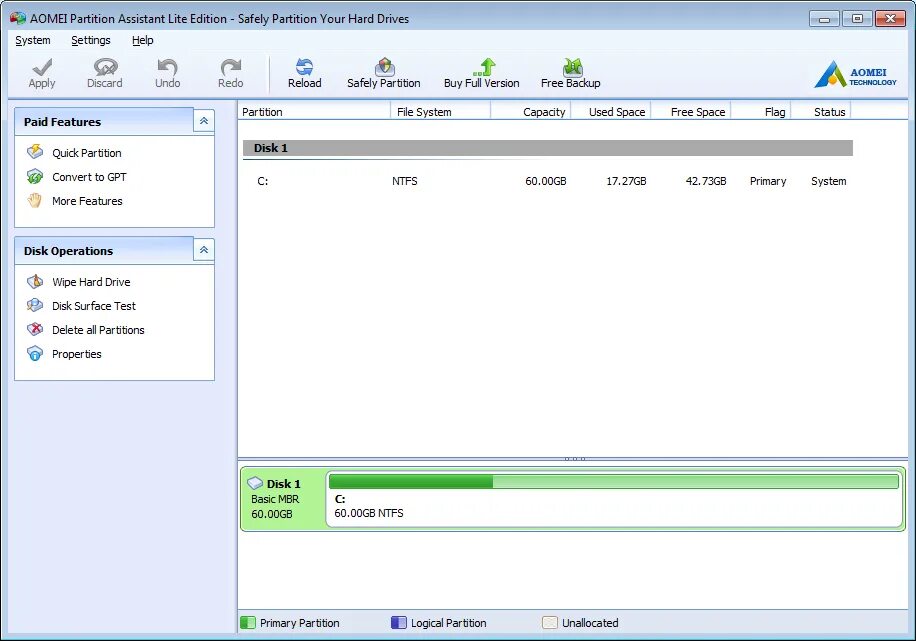Sort by the Capacity column header
This screenshot has width=916, height=641.
[x=531, y=112]
